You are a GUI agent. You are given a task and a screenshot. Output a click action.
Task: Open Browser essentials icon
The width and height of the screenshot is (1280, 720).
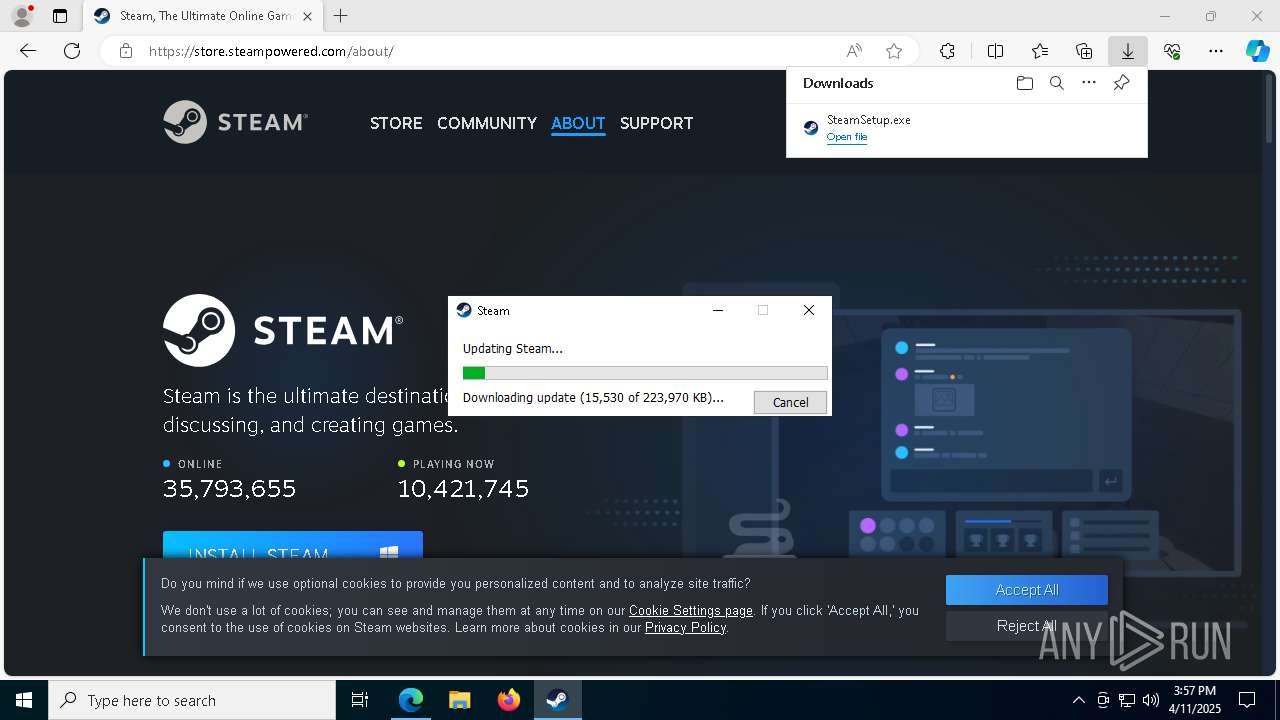click(x=1172, y=51)
